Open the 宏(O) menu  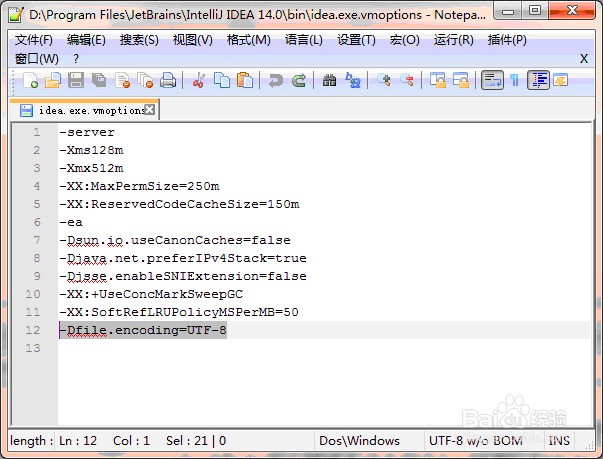pos(404,40)
